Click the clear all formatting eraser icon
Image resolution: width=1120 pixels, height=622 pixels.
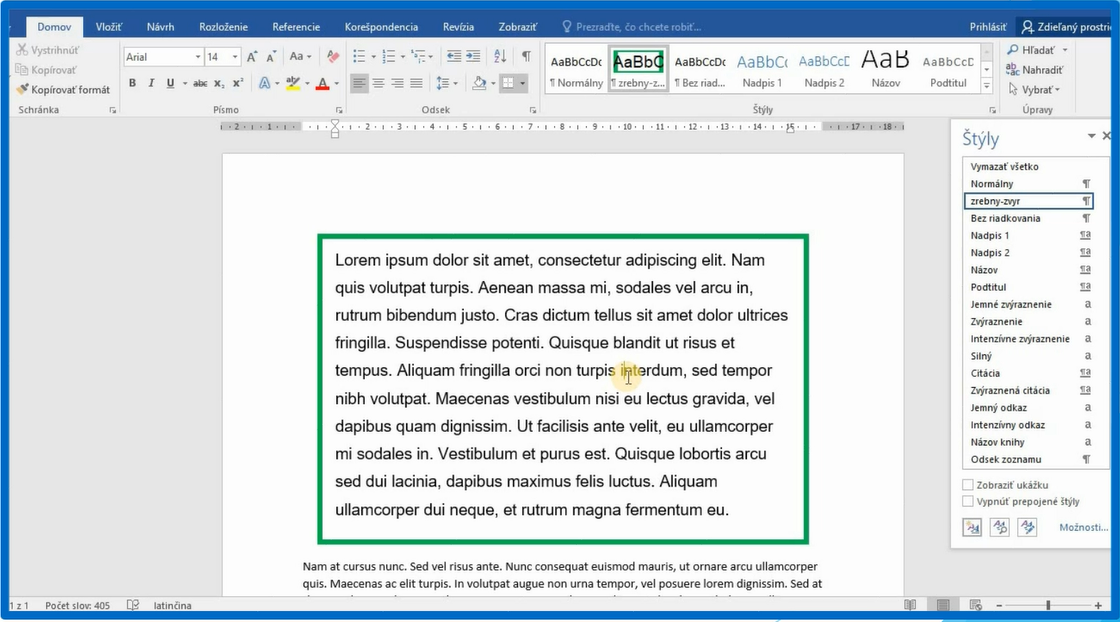tap(333, 57)
